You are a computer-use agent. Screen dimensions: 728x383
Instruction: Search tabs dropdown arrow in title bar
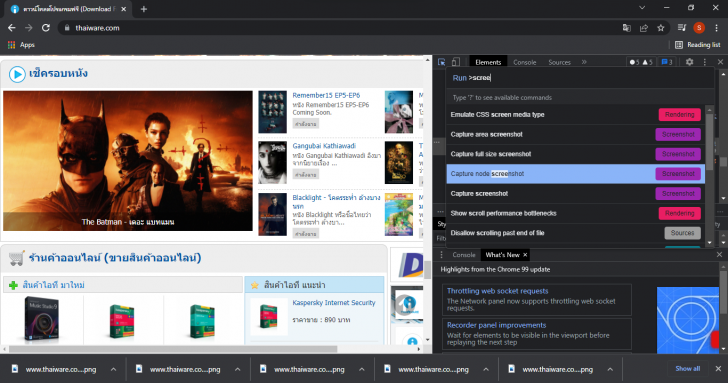642,8
